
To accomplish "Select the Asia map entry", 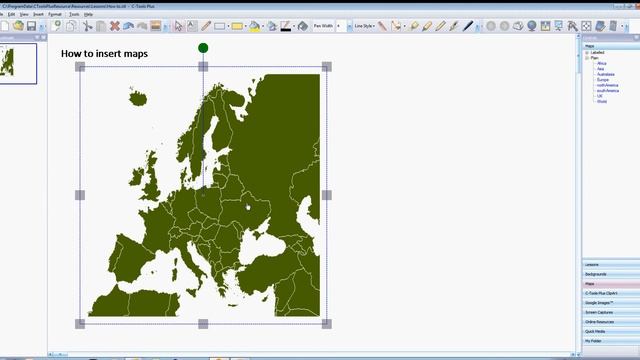I will click(x=600, y=69).
